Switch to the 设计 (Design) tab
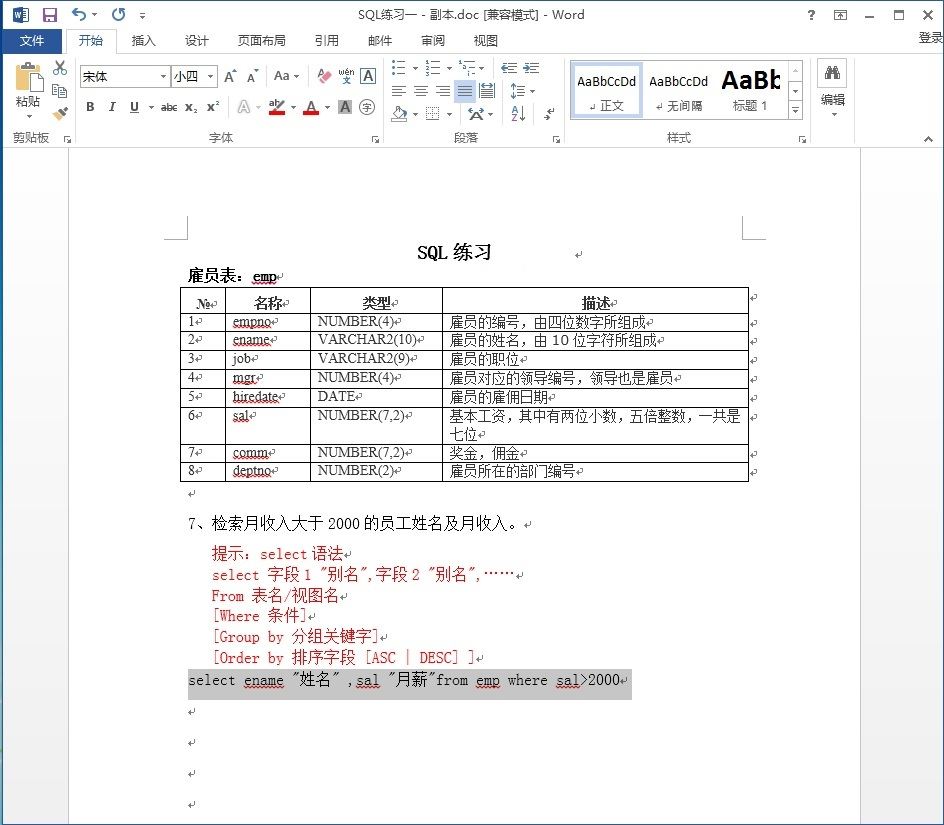944x825 pixels. [196, 40]
